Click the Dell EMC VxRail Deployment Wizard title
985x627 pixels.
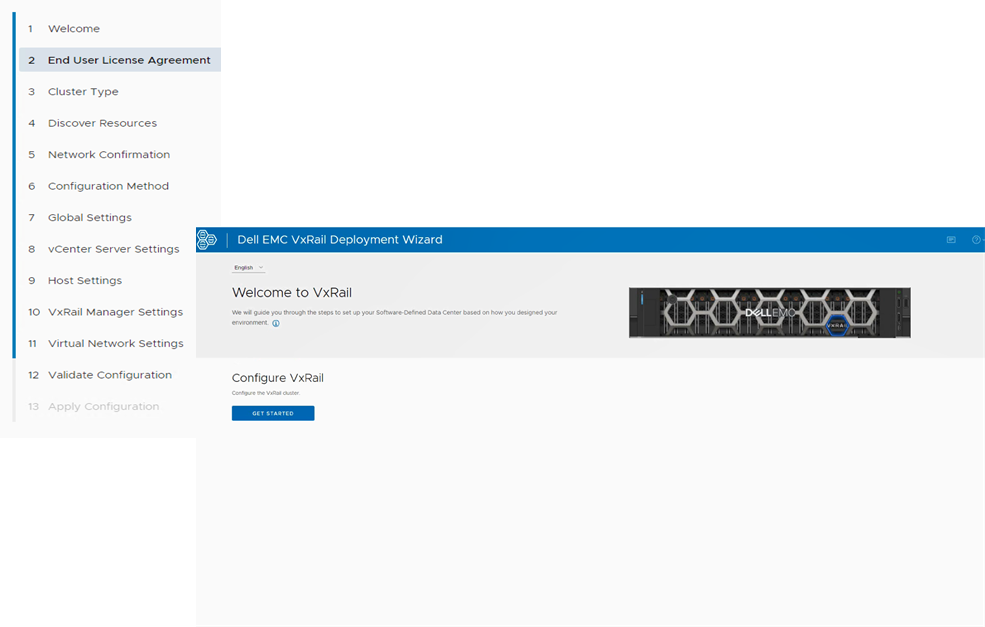click(340, 239)
